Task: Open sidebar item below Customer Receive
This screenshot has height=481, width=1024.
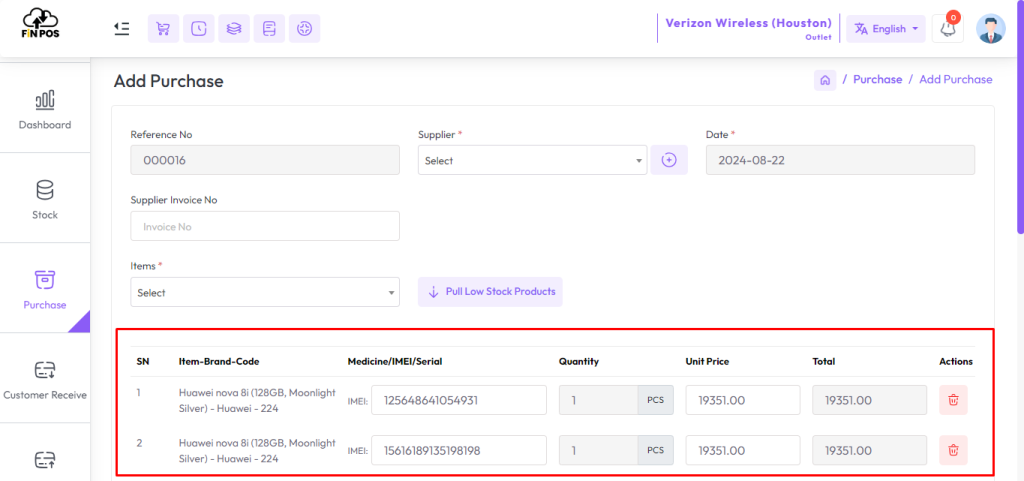Action: point(44,459)
